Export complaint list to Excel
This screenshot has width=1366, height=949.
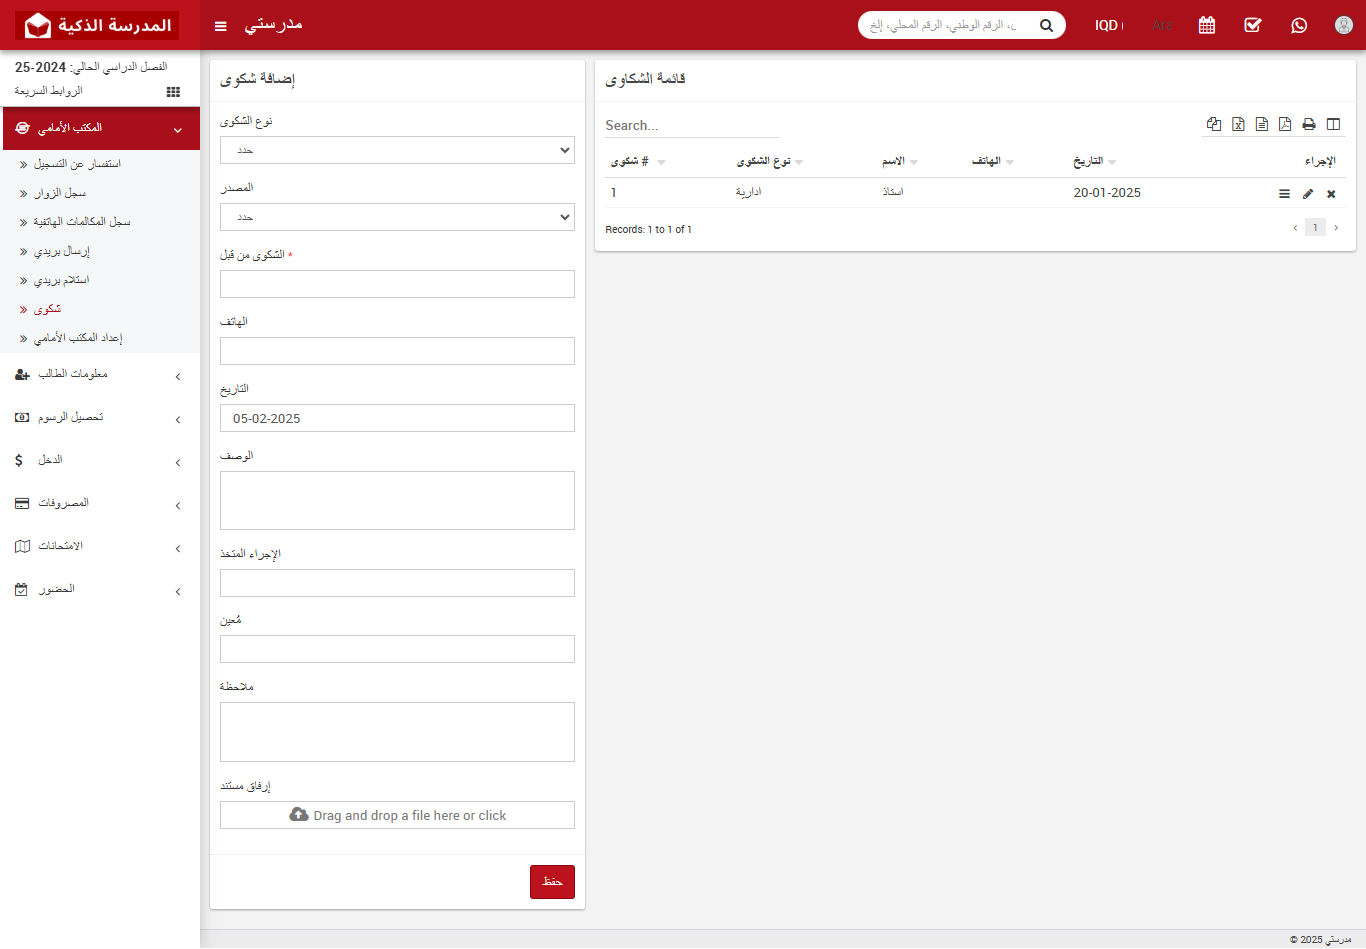(1238, 125)
